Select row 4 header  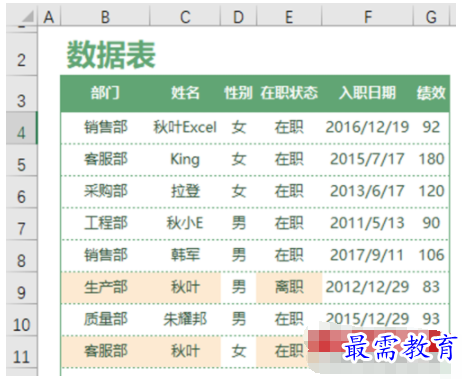[22, 128]
